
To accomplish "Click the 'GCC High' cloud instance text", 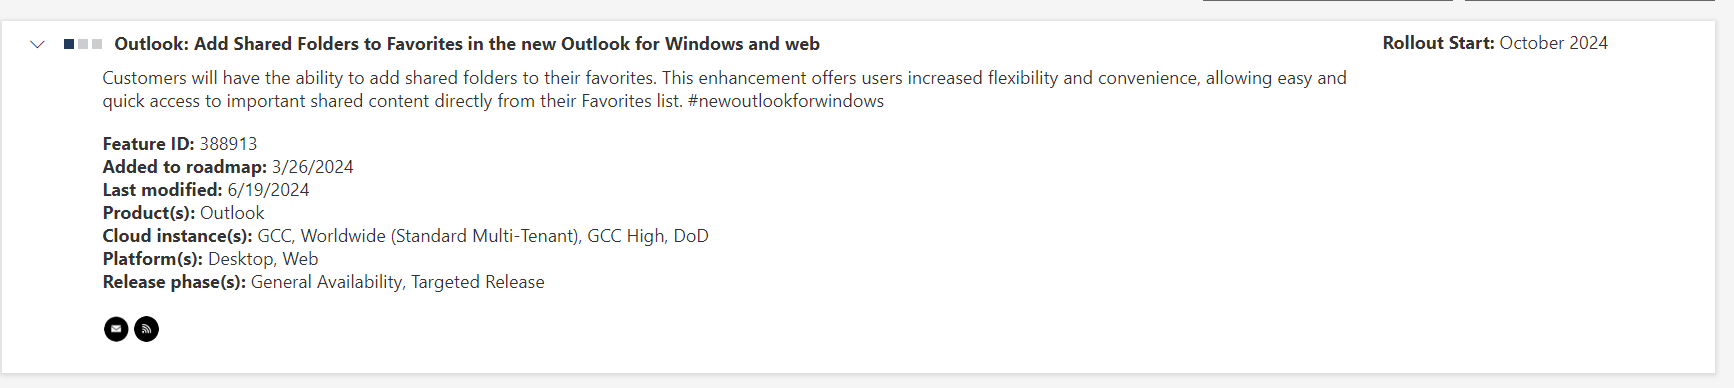I will click(x=626, y=236).
